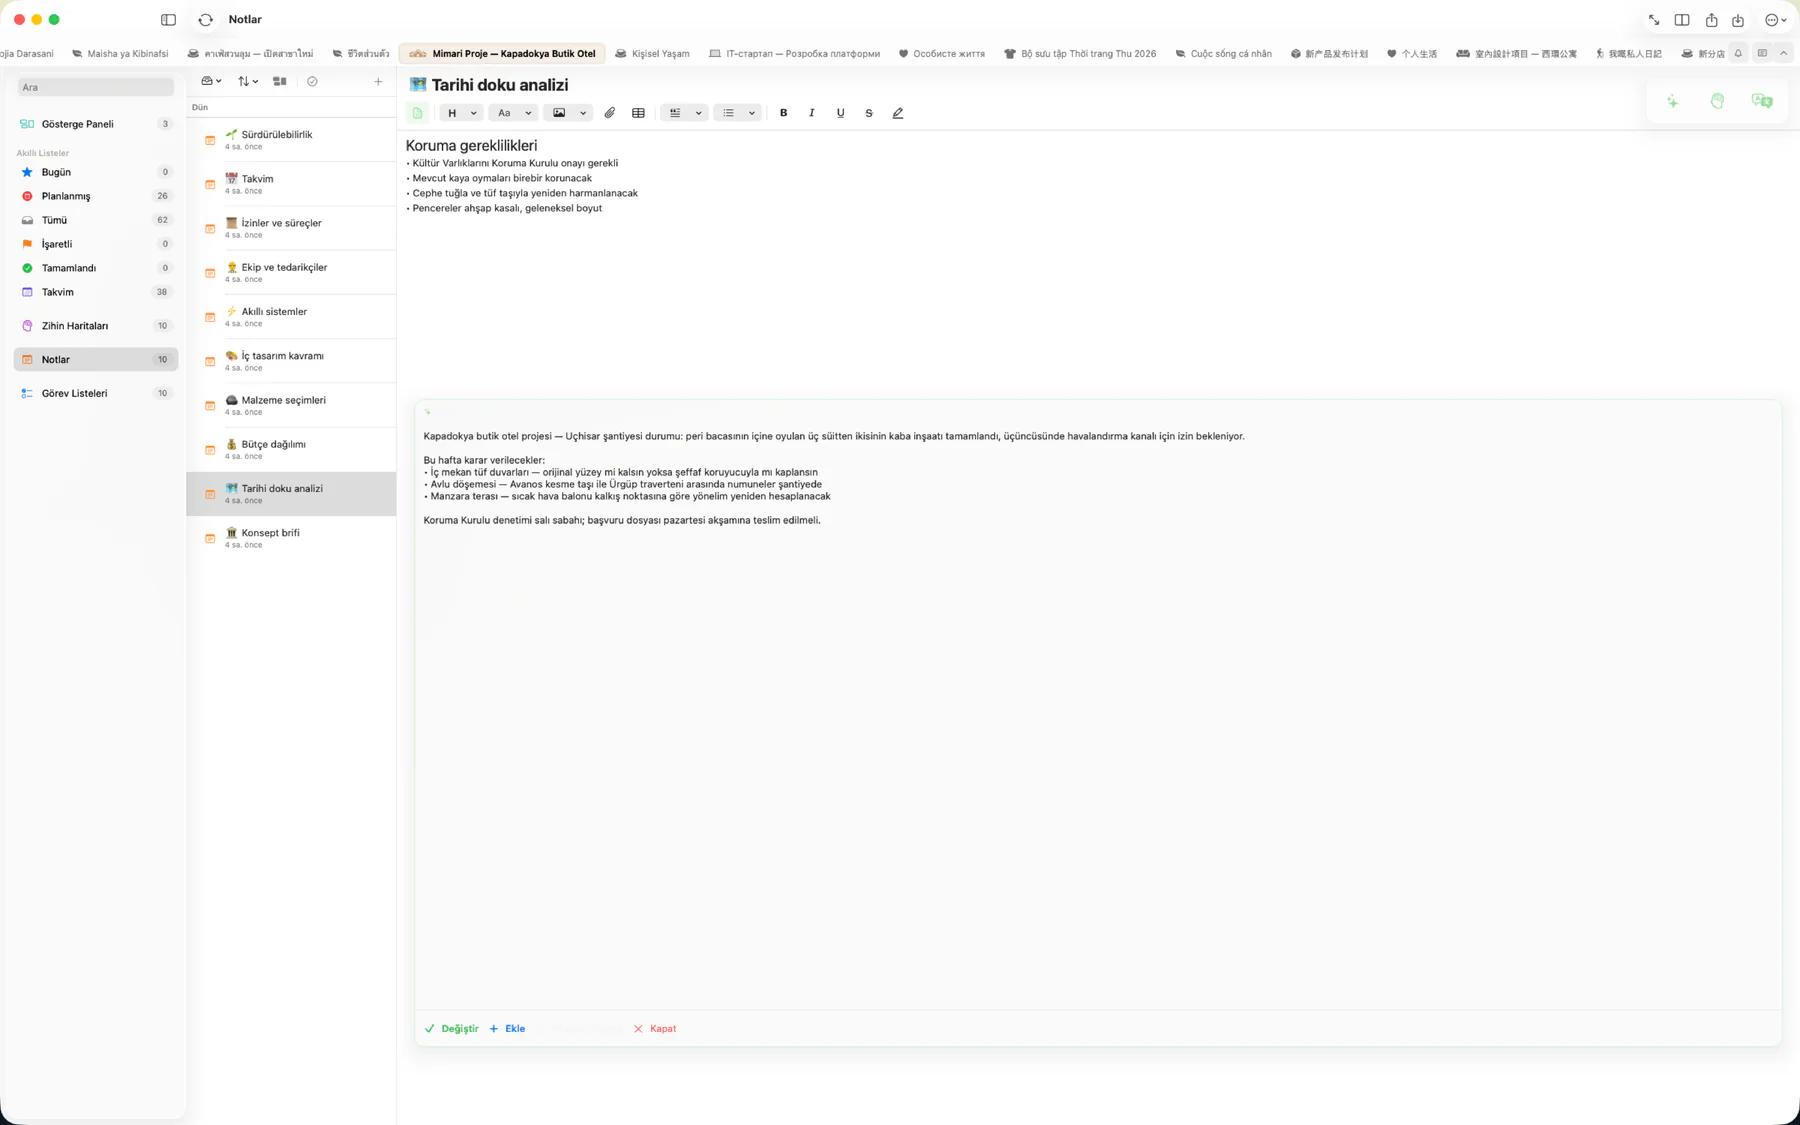The image size is (1800, 1125).
Task: Click the Koruma gereklilikleri heading
Action: (471, 146)
